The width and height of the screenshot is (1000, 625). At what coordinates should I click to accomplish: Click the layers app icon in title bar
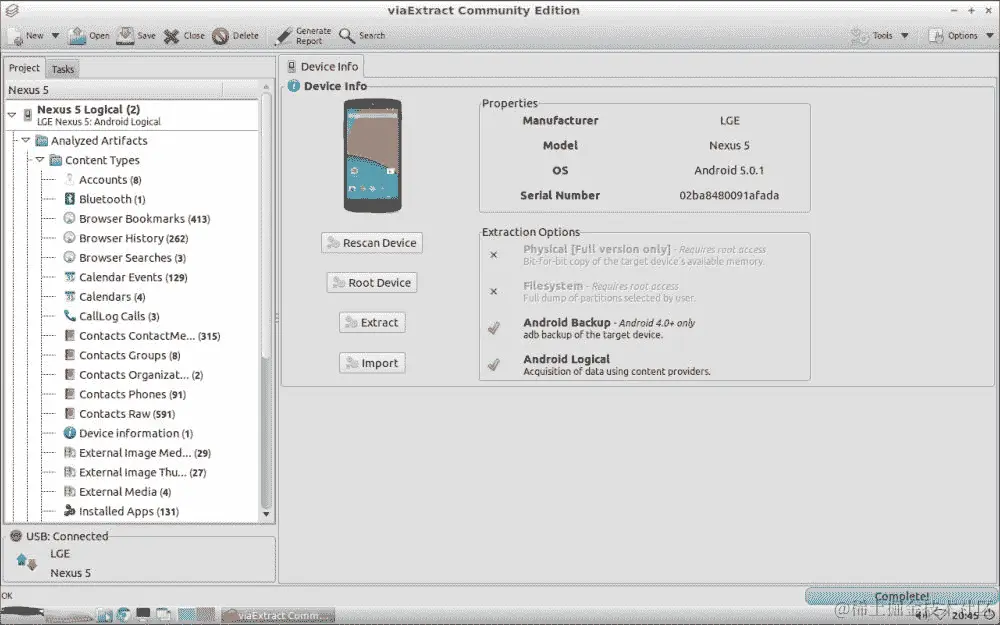[11, 10]
